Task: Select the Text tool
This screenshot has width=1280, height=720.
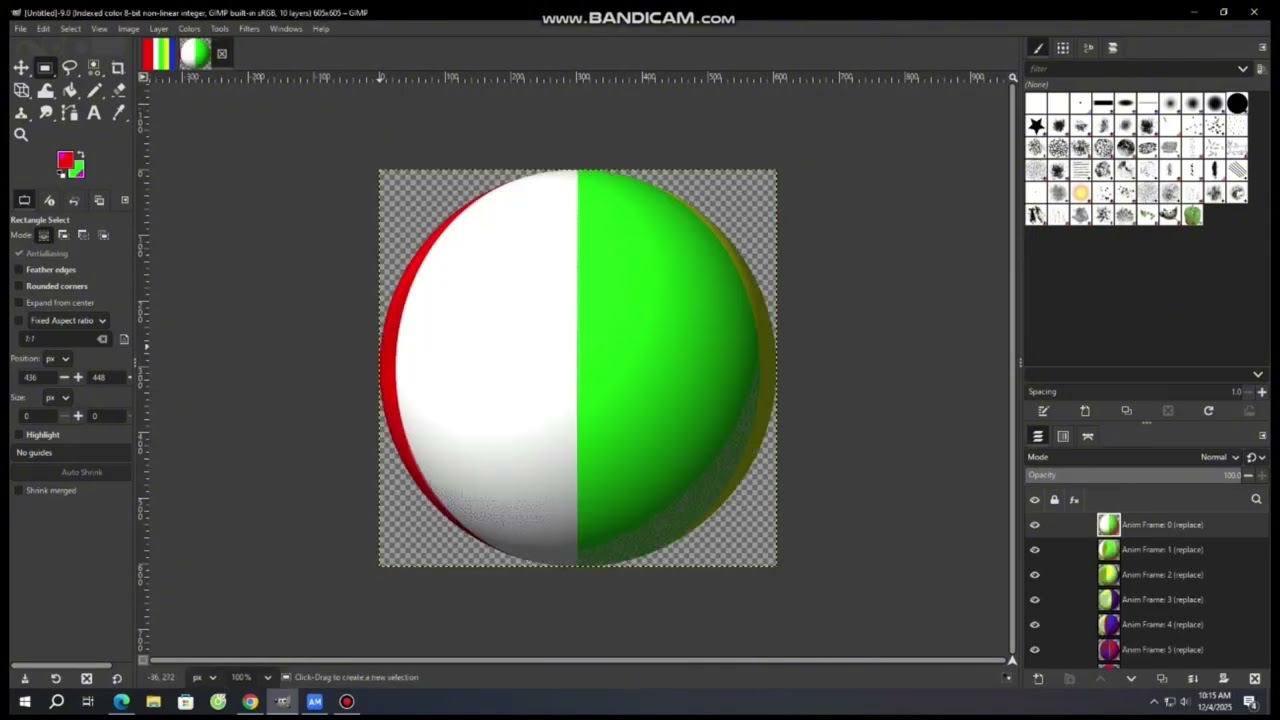Action: click(x=94, y=114)
